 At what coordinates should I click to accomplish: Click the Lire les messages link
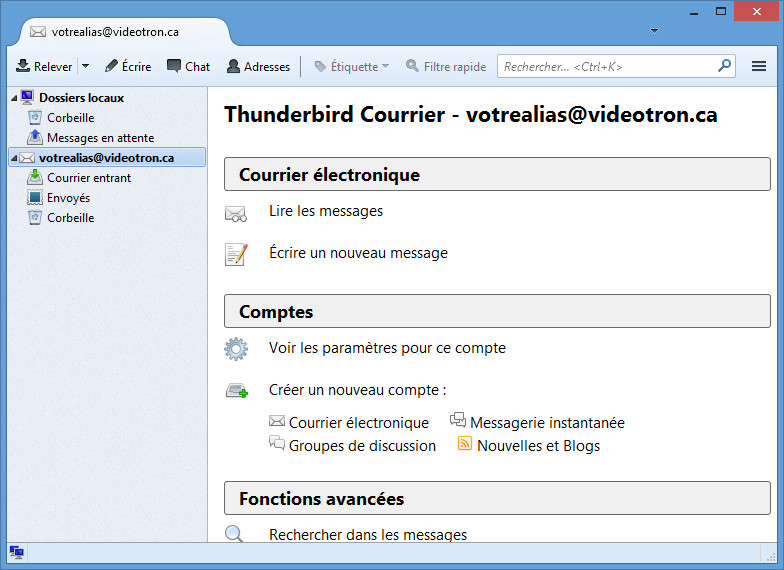pos(326,211)
